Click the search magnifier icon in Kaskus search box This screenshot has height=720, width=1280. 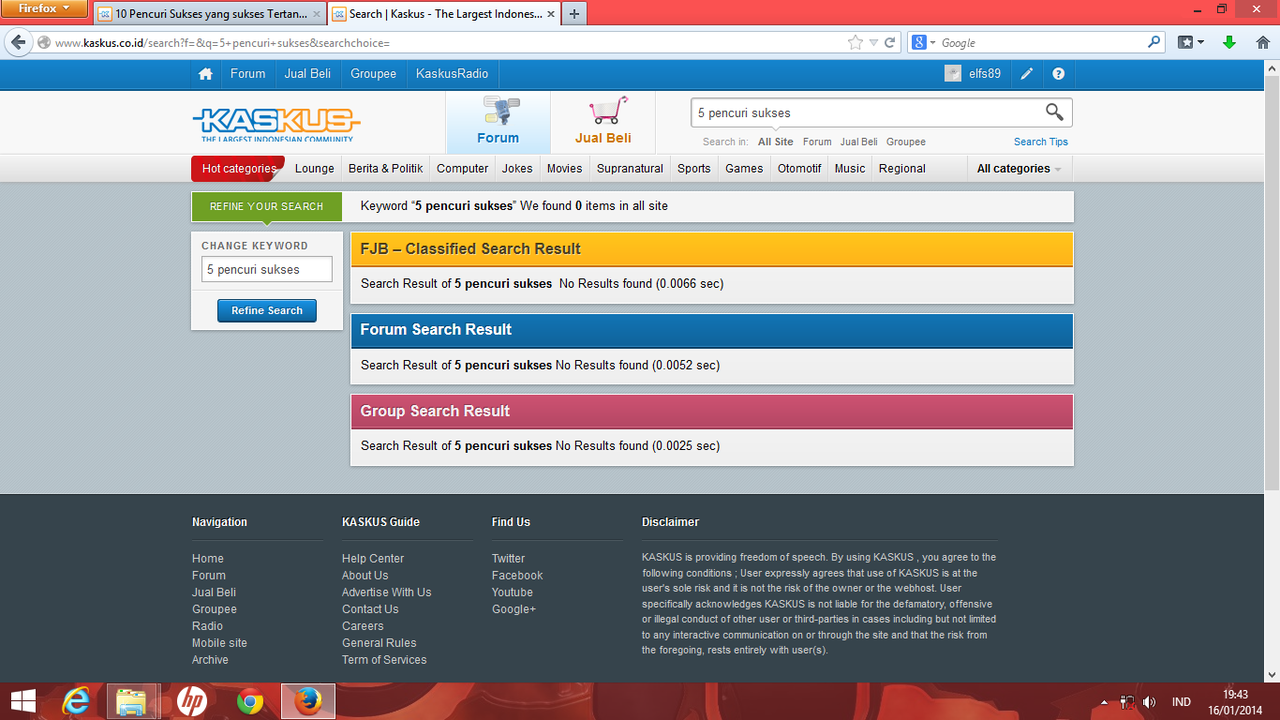[x=1054, y=112]
